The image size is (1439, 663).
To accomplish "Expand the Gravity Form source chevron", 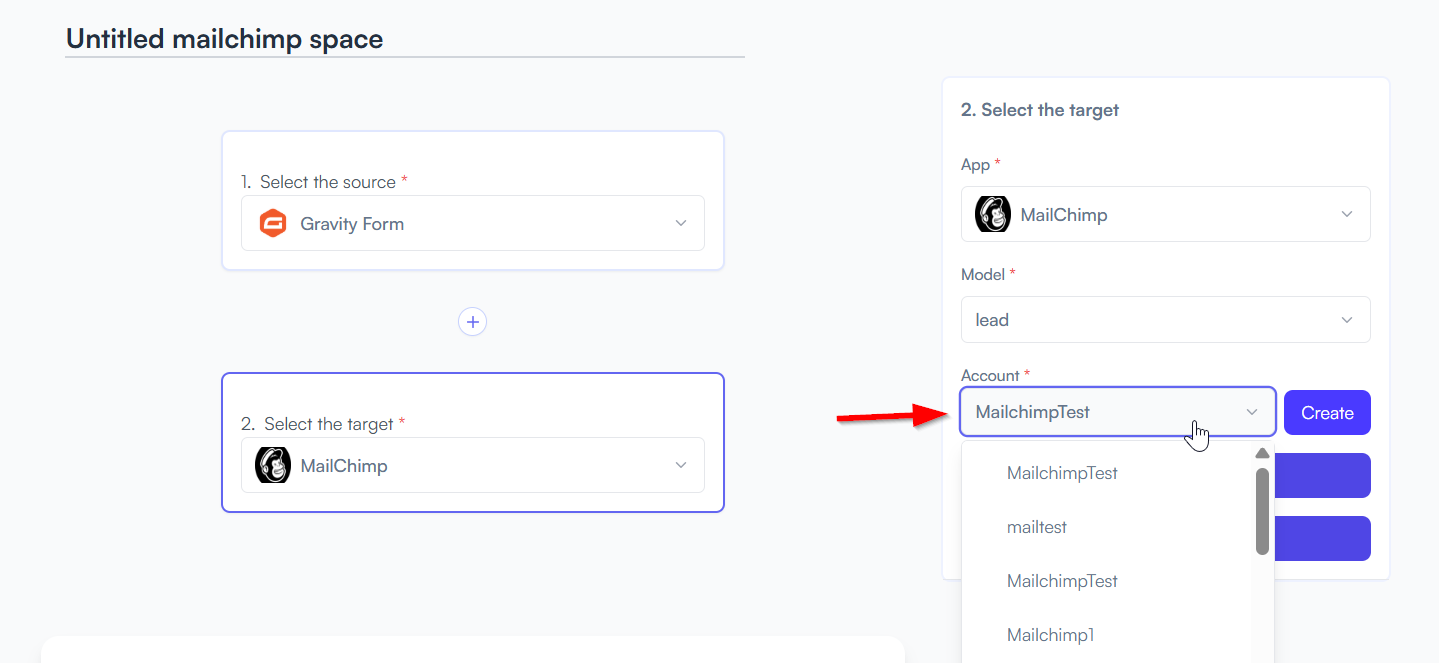I will pos(681,223).
